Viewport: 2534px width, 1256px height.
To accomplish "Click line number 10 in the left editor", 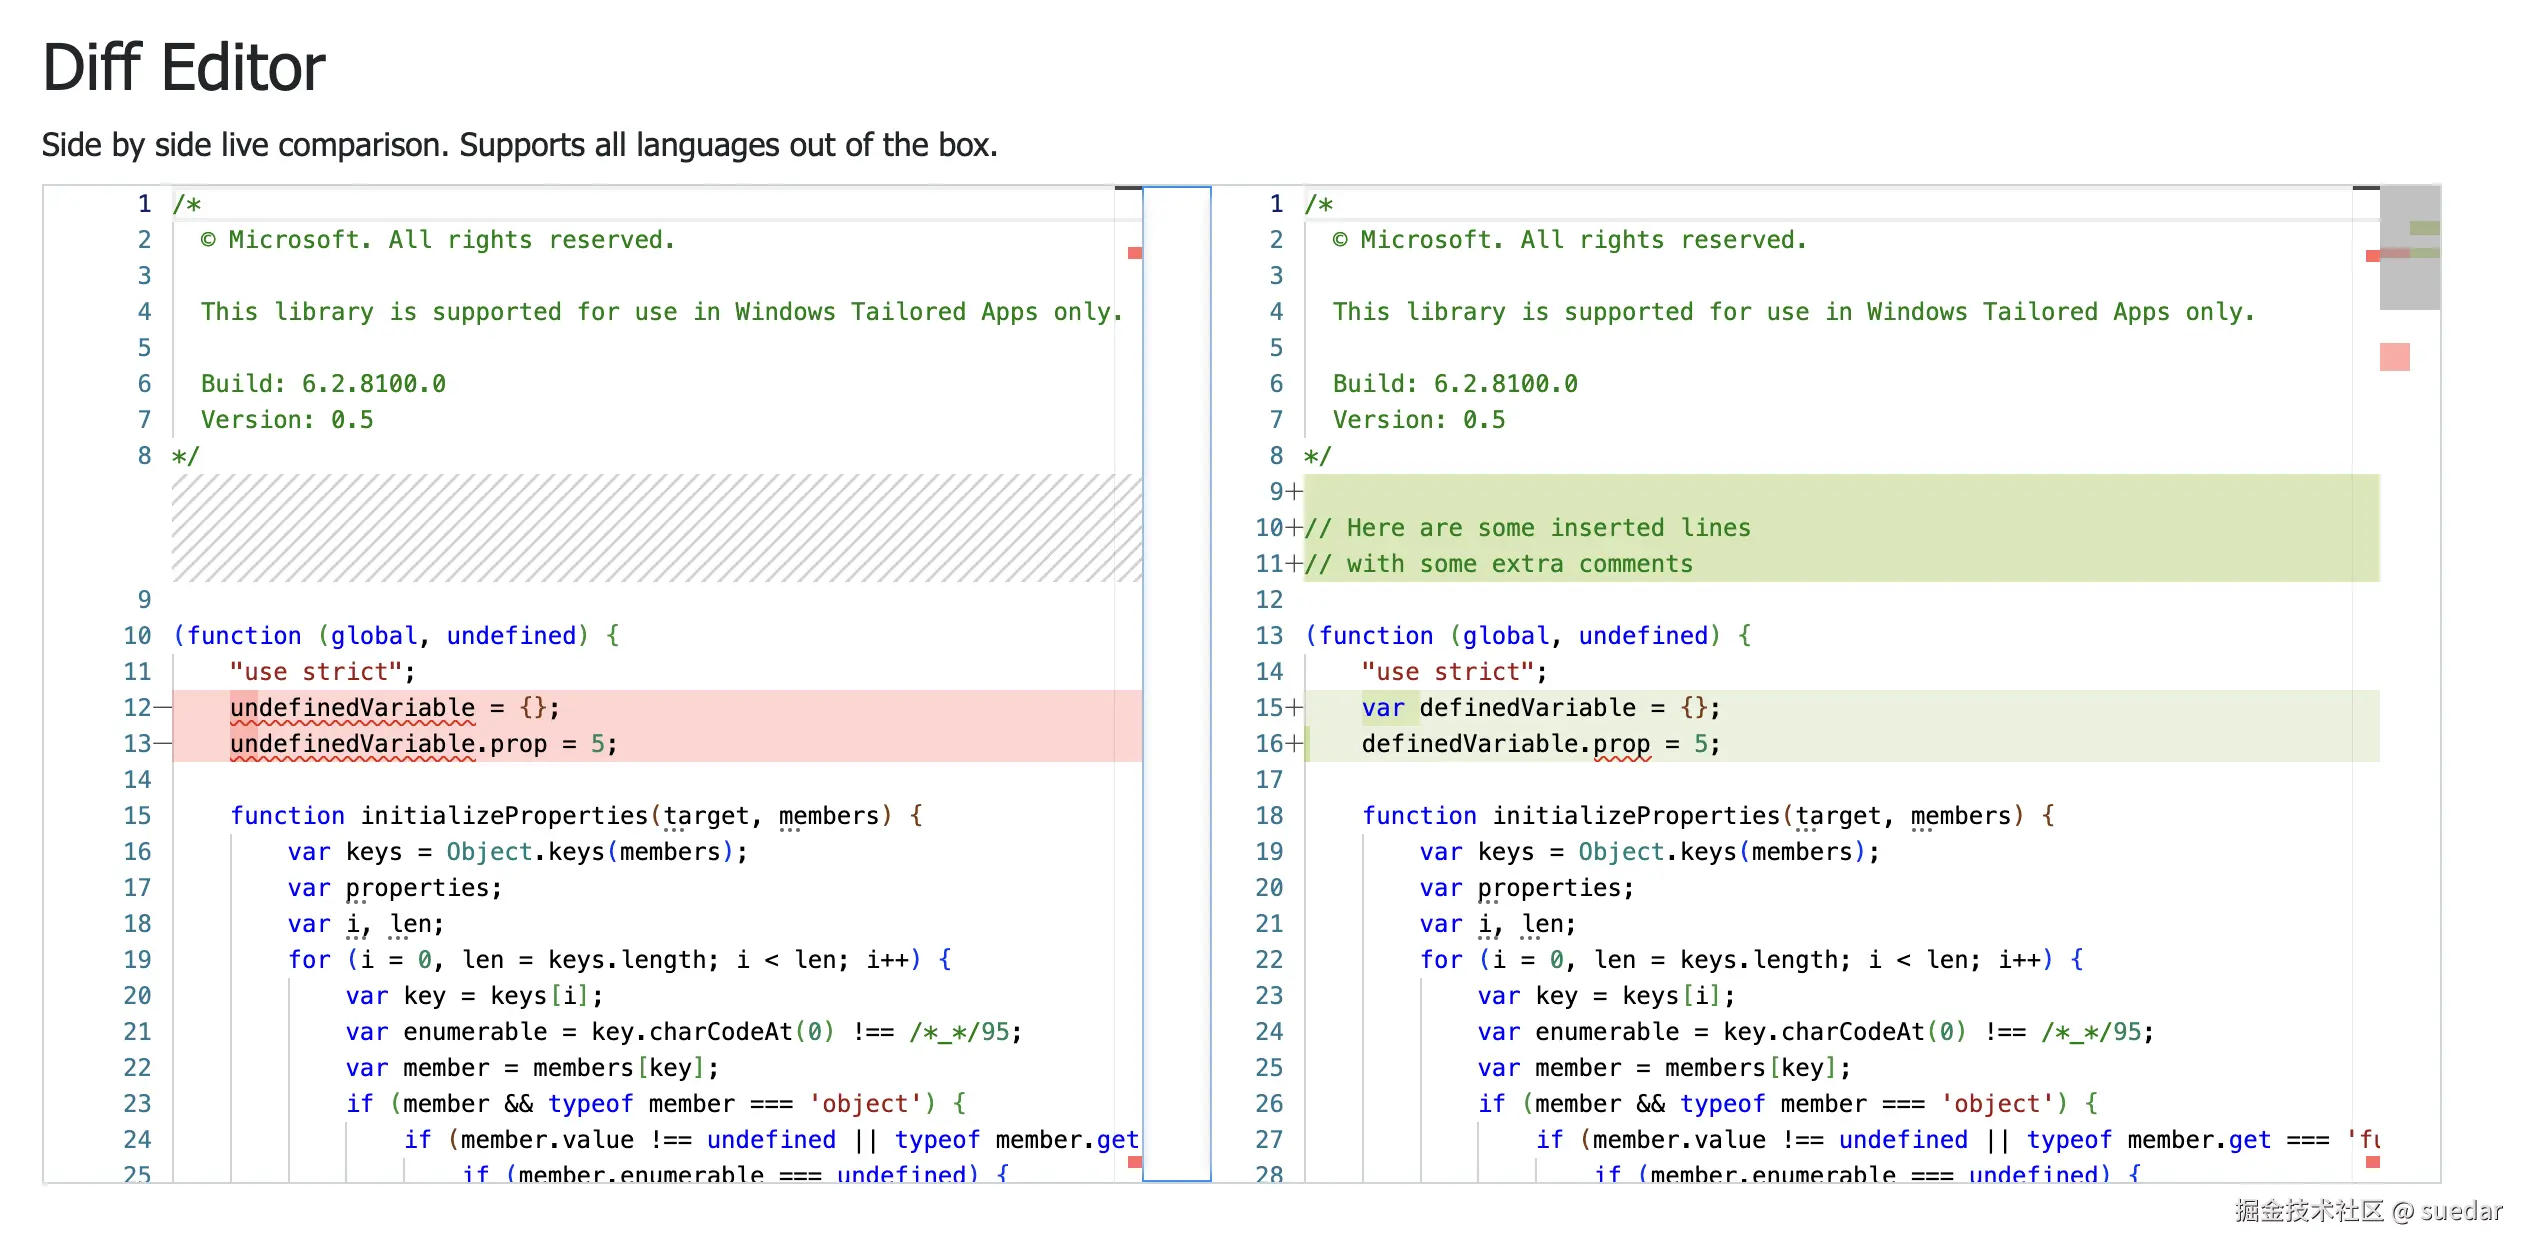I will (137, 636).
